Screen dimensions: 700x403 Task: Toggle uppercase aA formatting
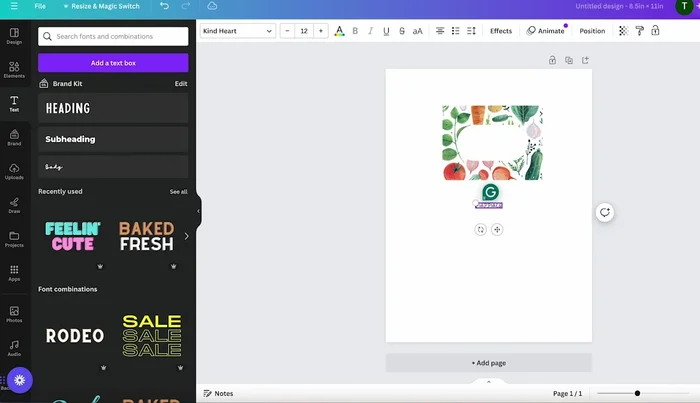pos(417,31)
